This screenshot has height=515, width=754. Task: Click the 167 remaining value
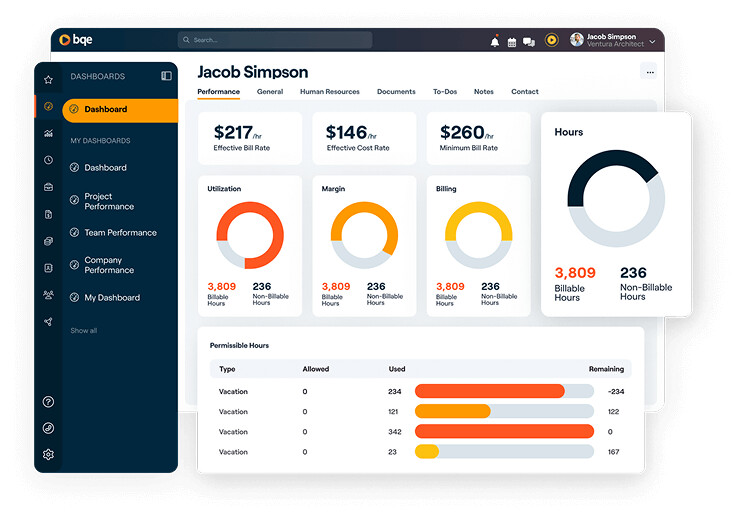point(614,452)
